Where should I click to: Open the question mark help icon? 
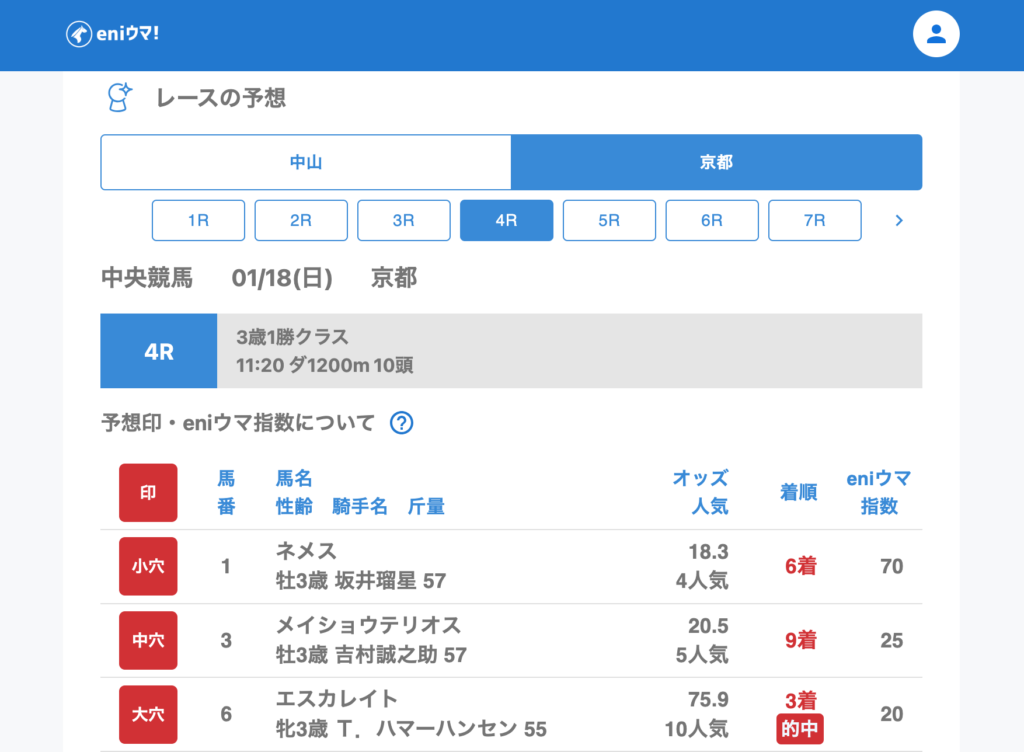(401, 423)
